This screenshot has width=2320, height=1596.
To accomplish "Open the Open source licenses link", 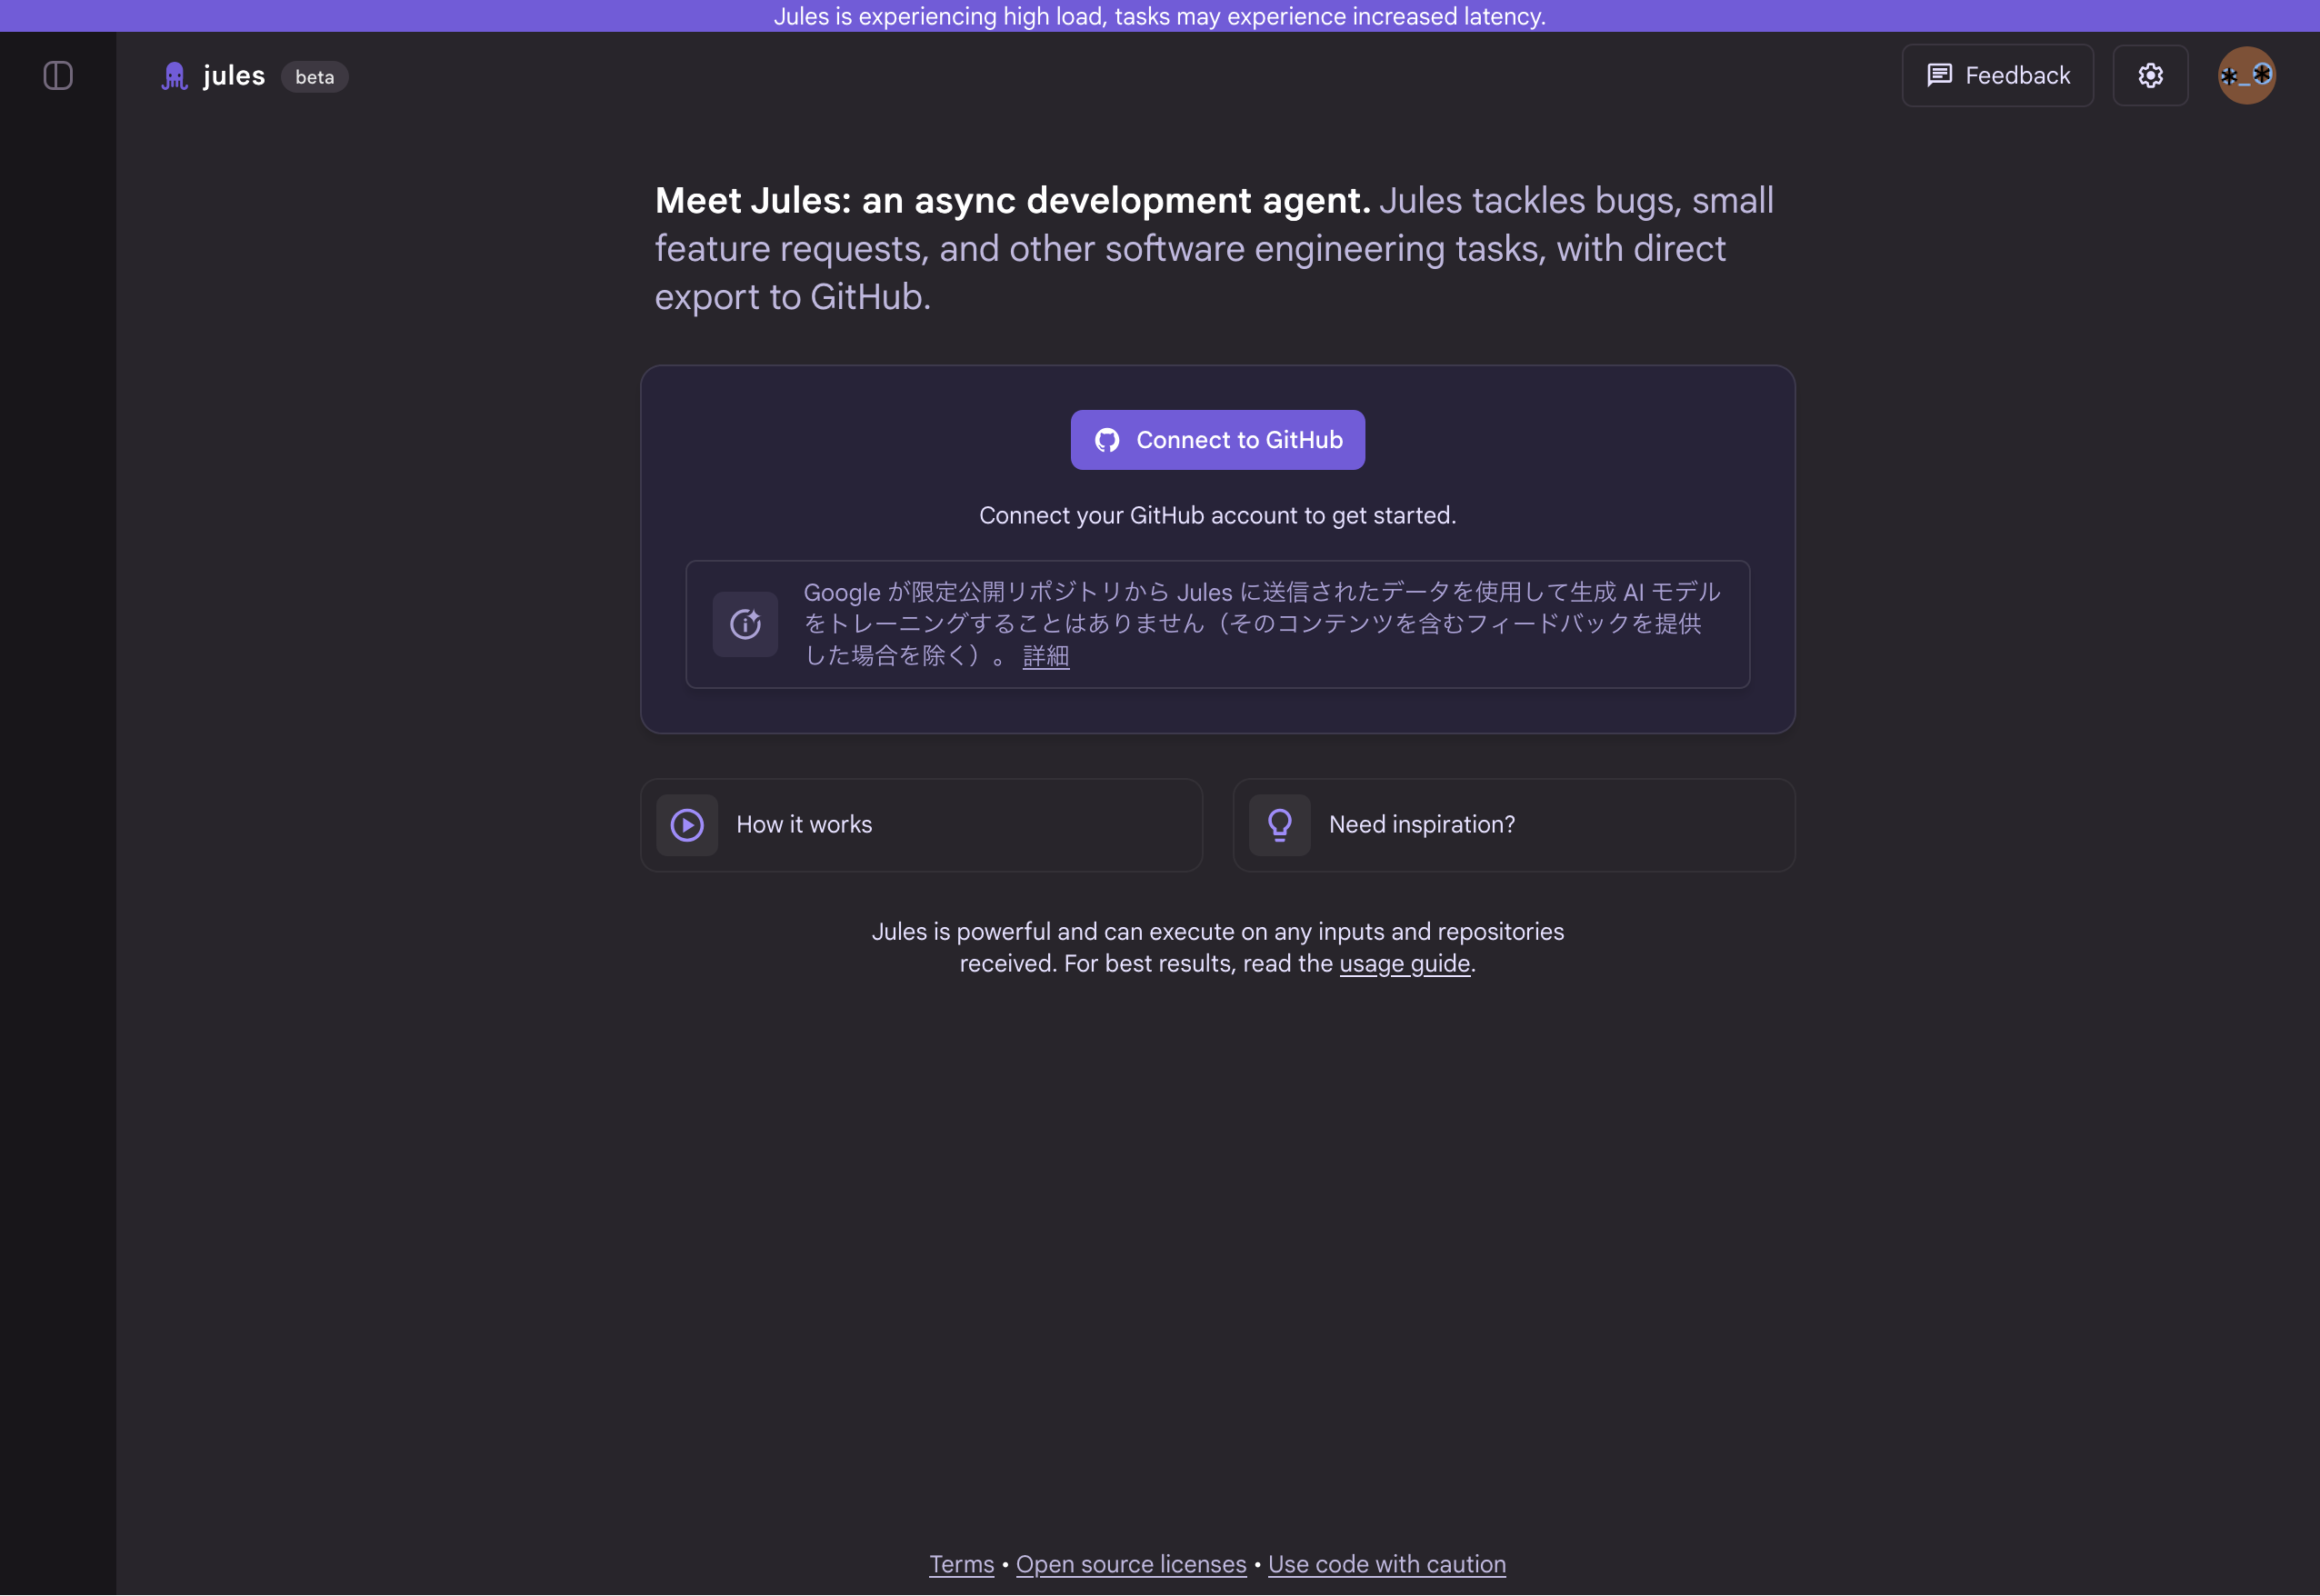I will tap(1131, 1564).
